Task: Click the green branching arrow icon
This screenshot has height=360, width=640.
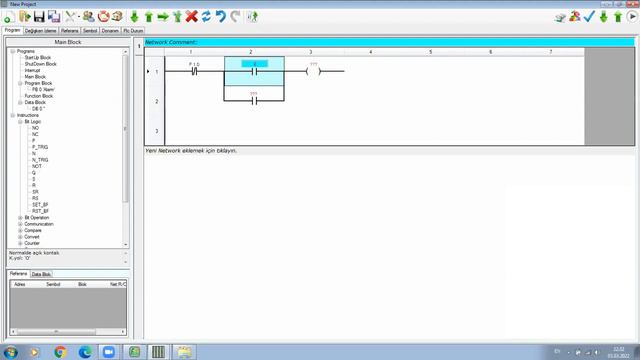Action: (x=177, y=17)
